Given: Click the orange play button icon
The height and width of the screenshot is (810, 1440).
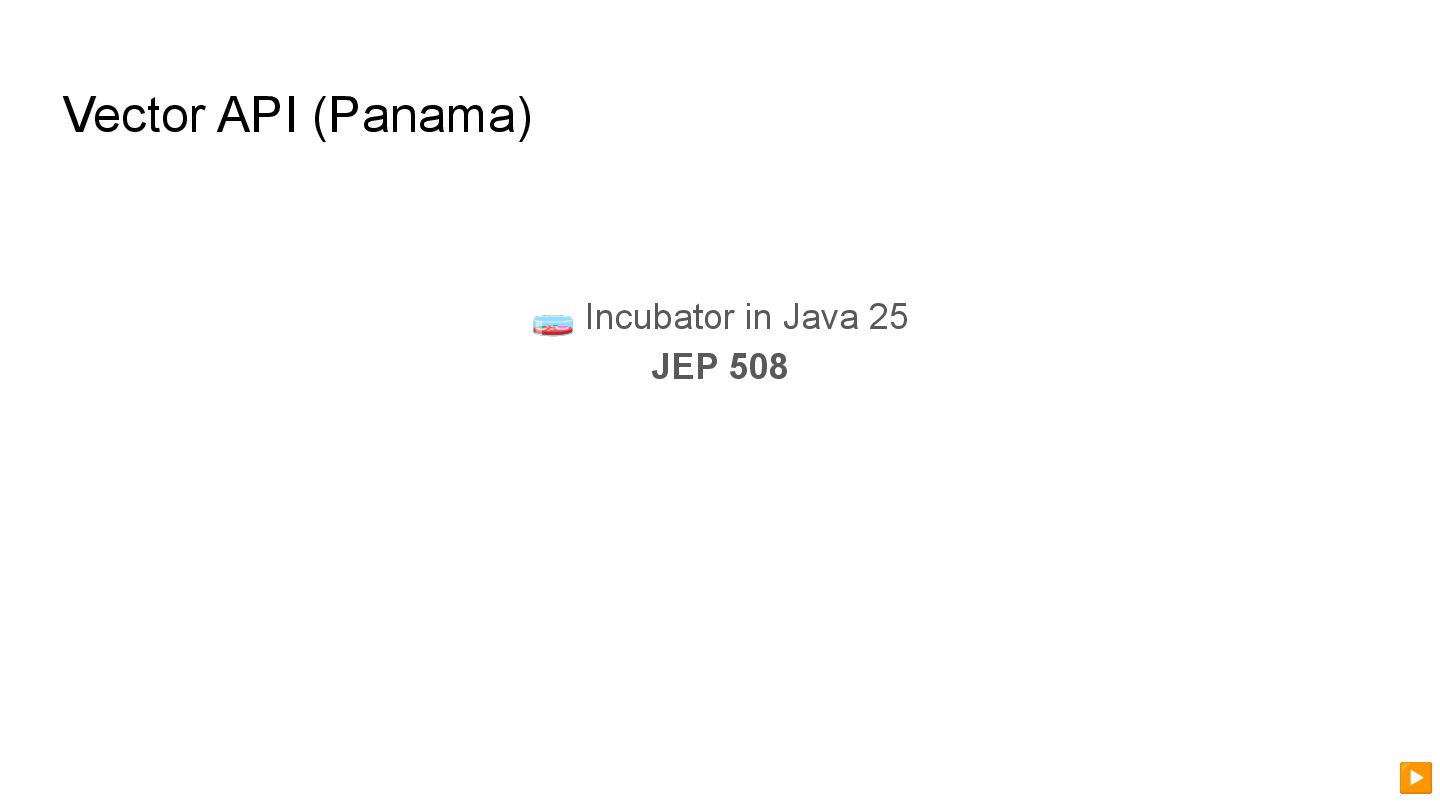Looking at the screenshot, I should [x=1415, y=777].
